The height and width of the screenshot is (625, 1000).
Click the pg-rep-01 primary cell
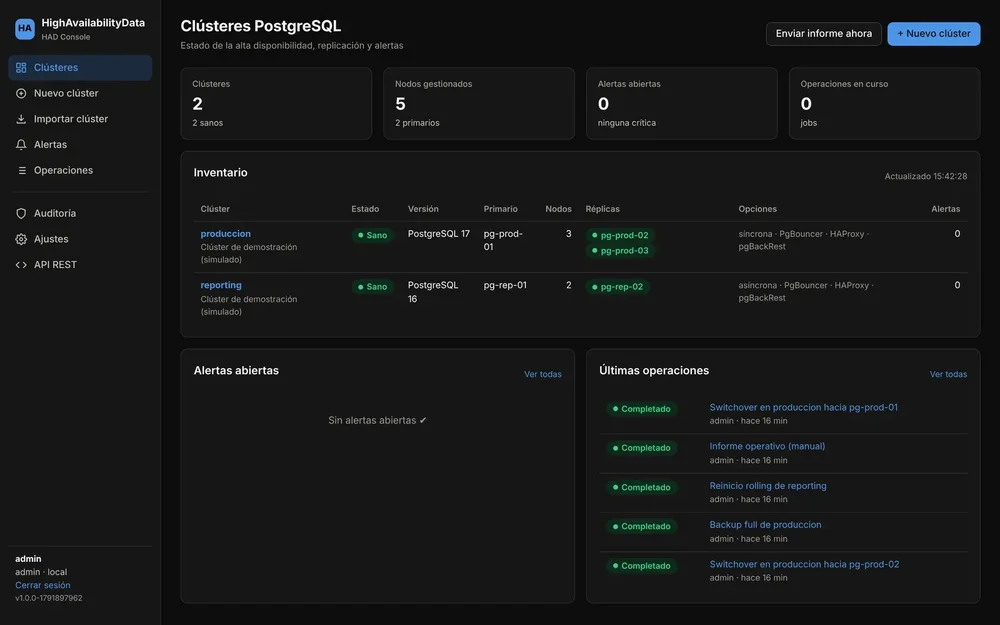[x=505, y=285]
